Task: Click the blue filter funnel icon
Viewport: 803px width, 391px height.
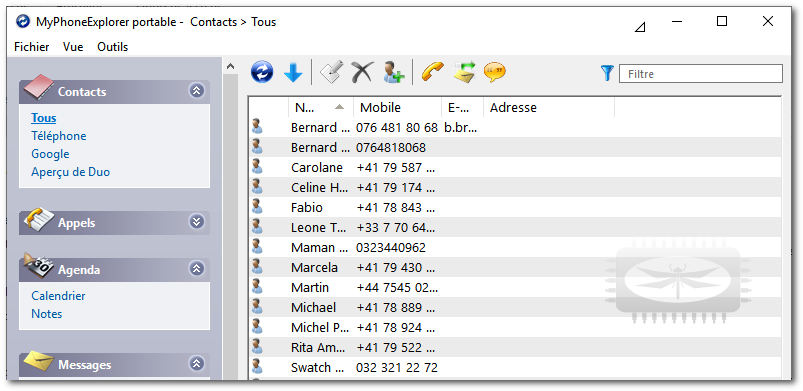Action: (607, 73)
